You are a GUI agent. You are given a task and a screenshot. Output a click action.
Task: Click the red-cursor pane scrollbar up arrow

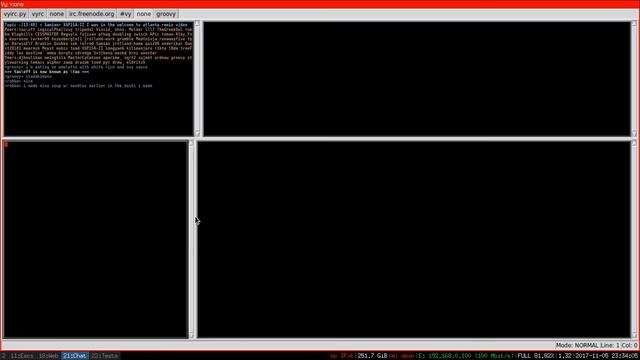pyautogui.click(x=191, y=143)
